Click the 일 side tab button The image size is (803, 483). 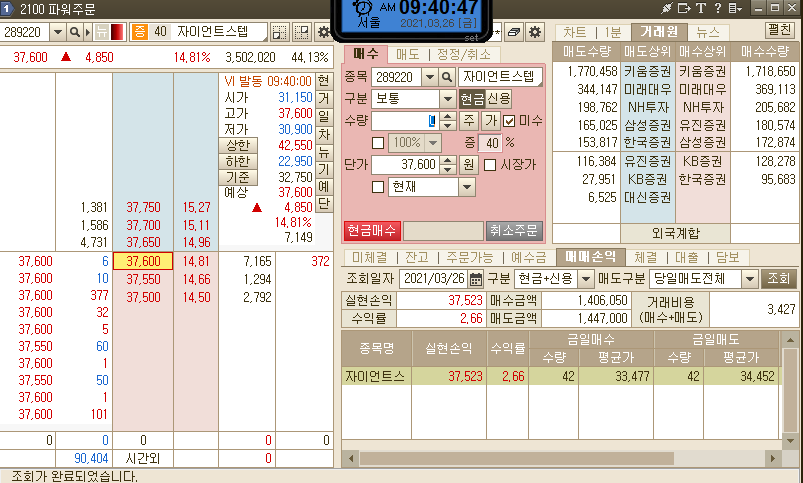[x=324, y=116]
